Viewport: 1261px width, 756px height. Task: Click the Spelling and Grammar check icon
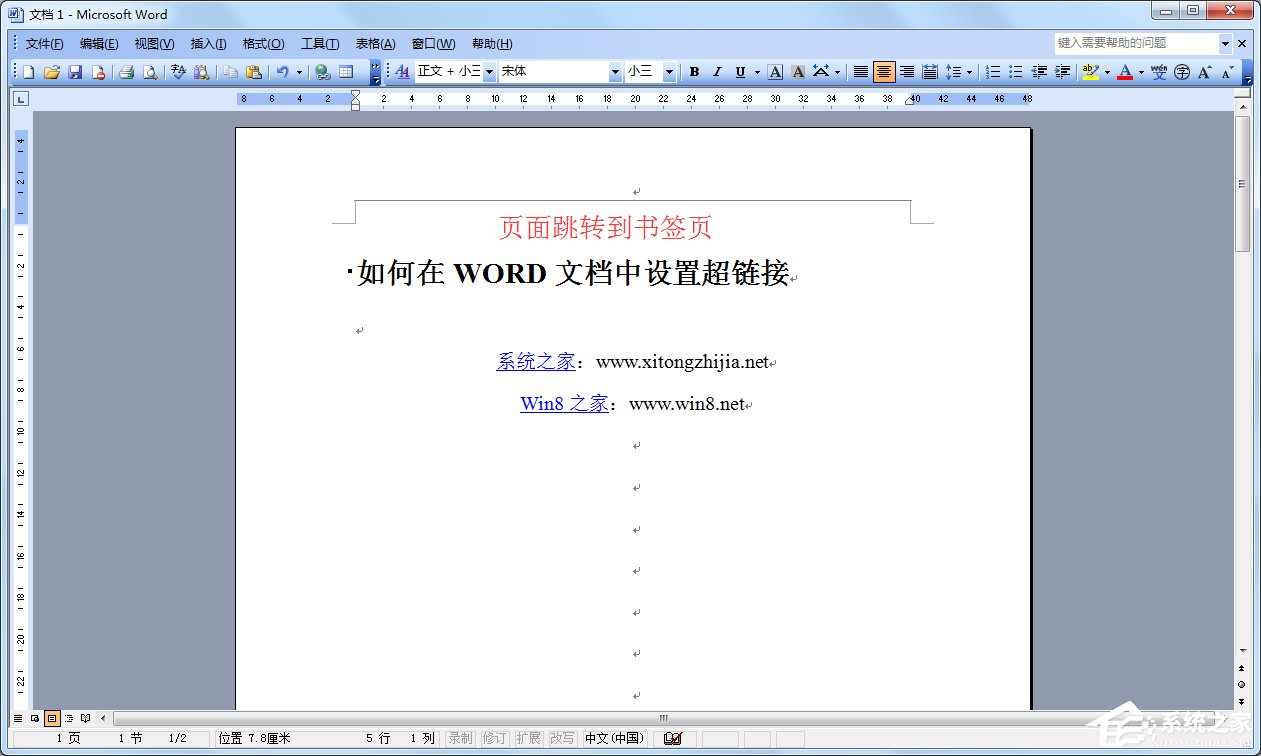(x=178, y=71)
